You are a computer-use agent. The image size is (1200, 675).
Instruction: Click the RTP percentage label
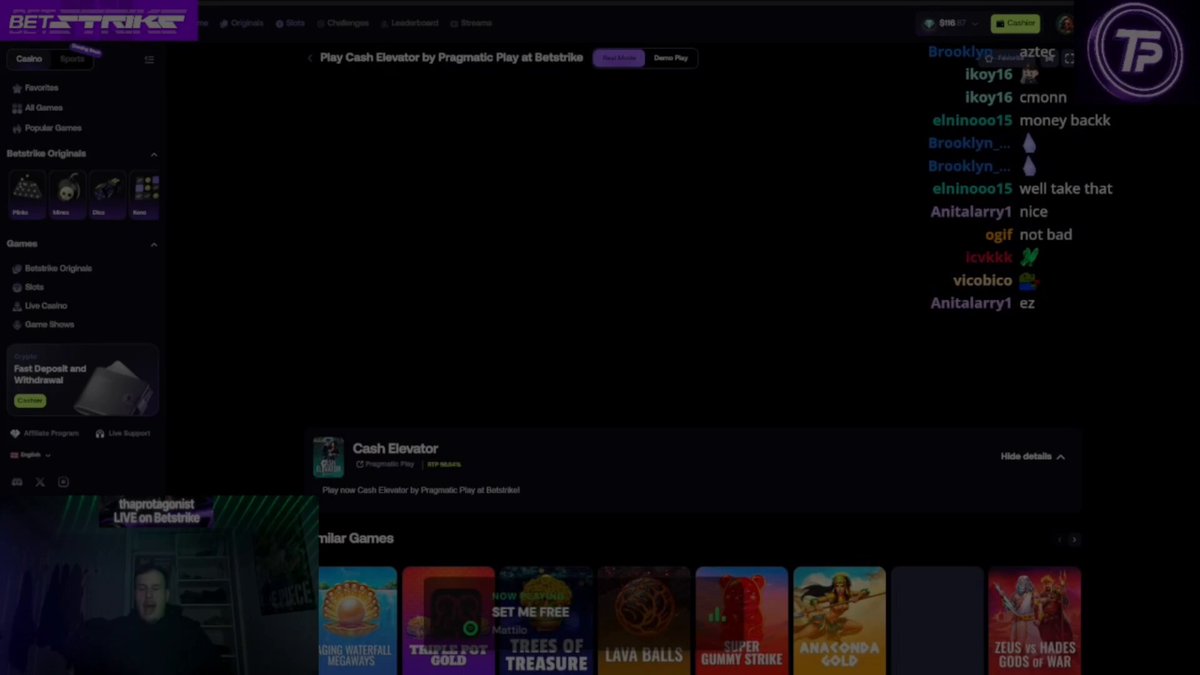click(x=444, y=464)
